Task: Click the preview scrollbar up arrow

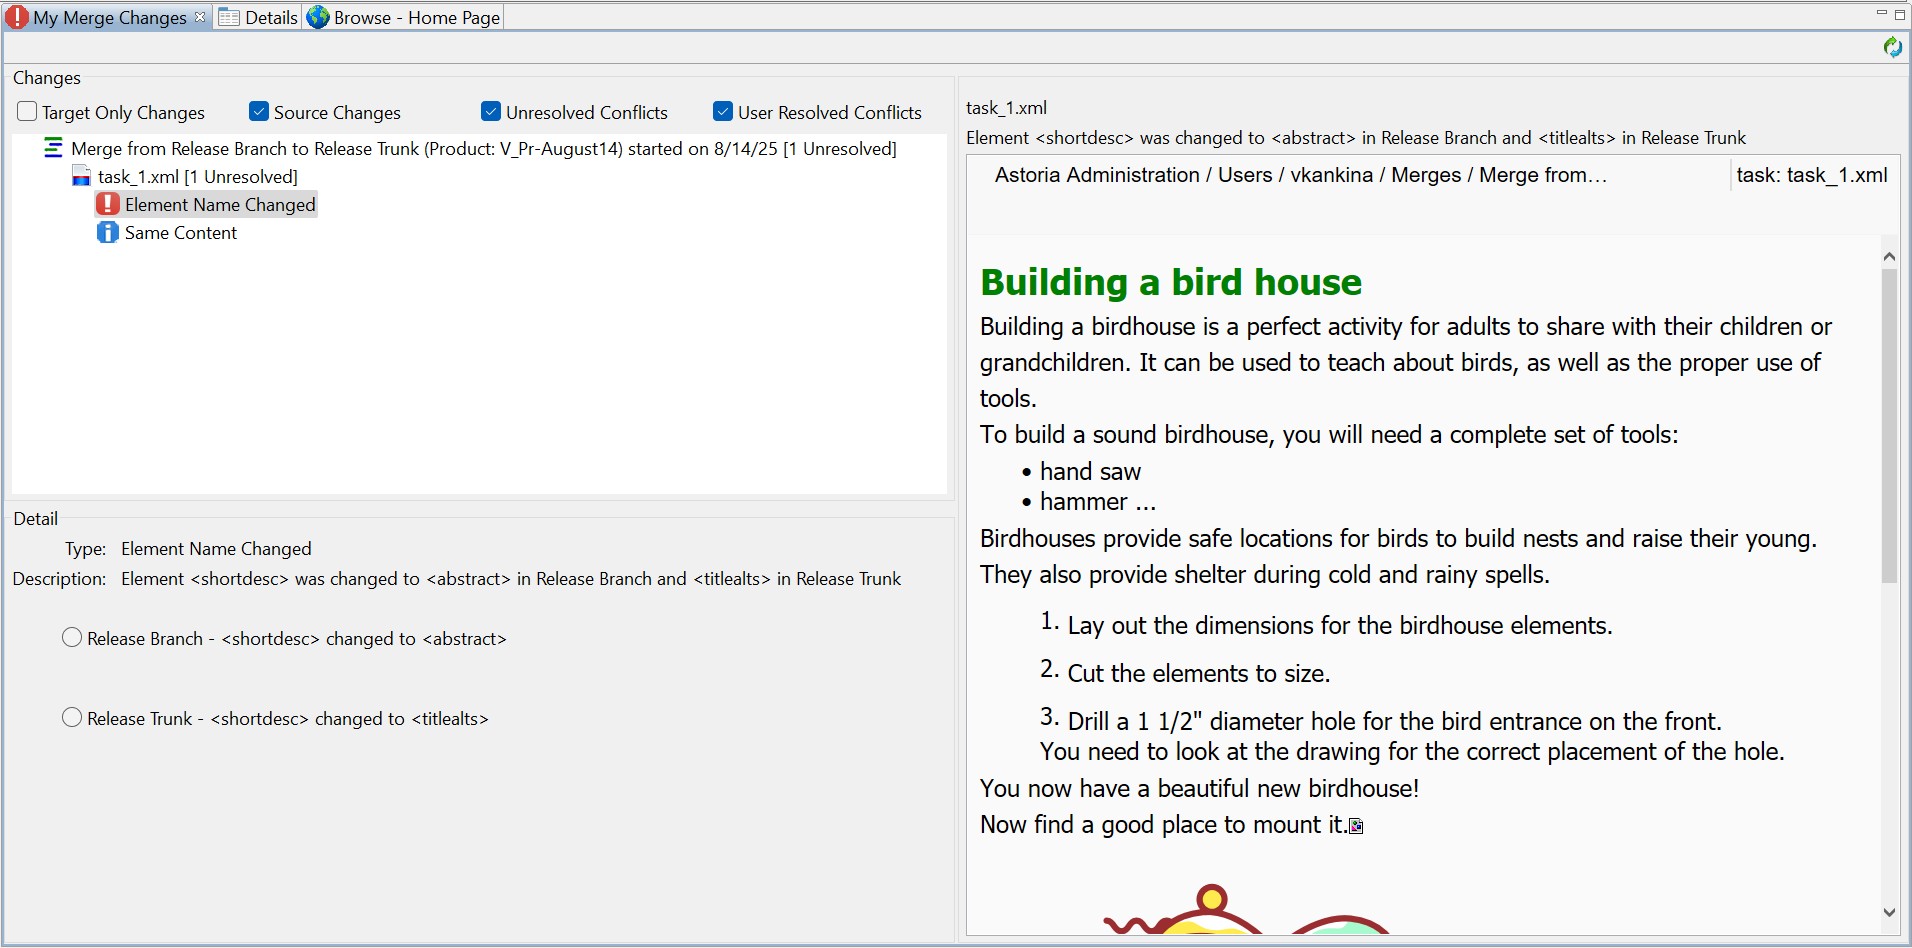Action: pos(1889,257)
